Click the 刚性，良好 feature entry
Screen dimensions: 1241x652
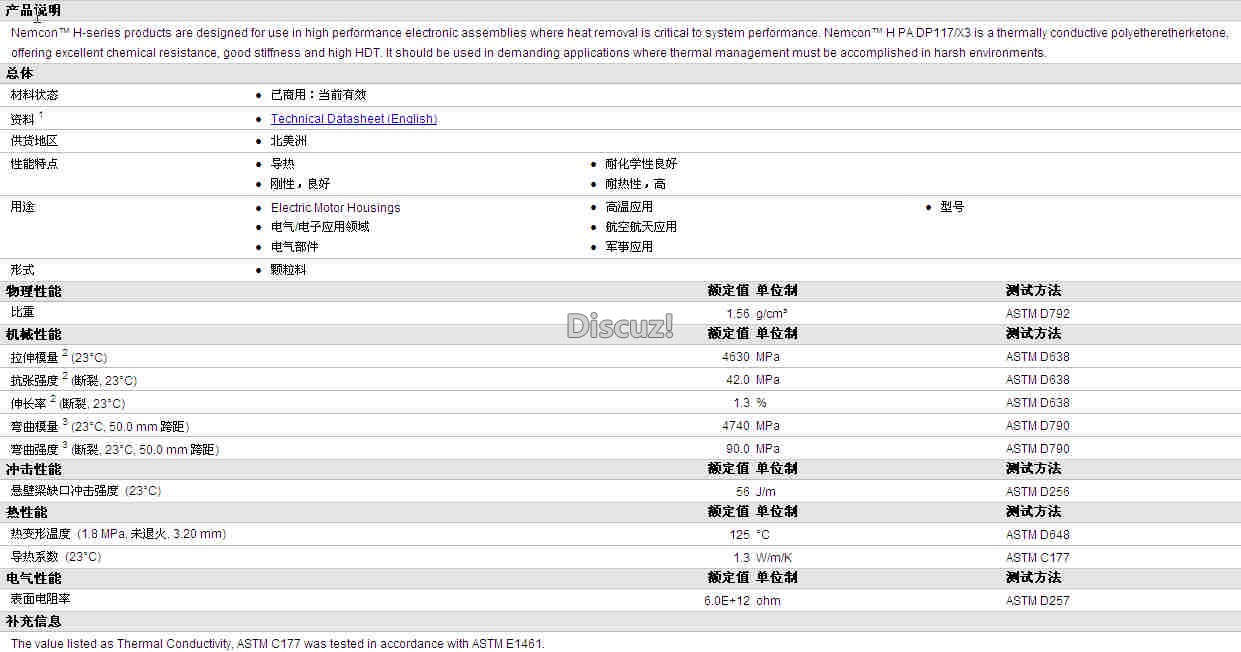(300, 184)
